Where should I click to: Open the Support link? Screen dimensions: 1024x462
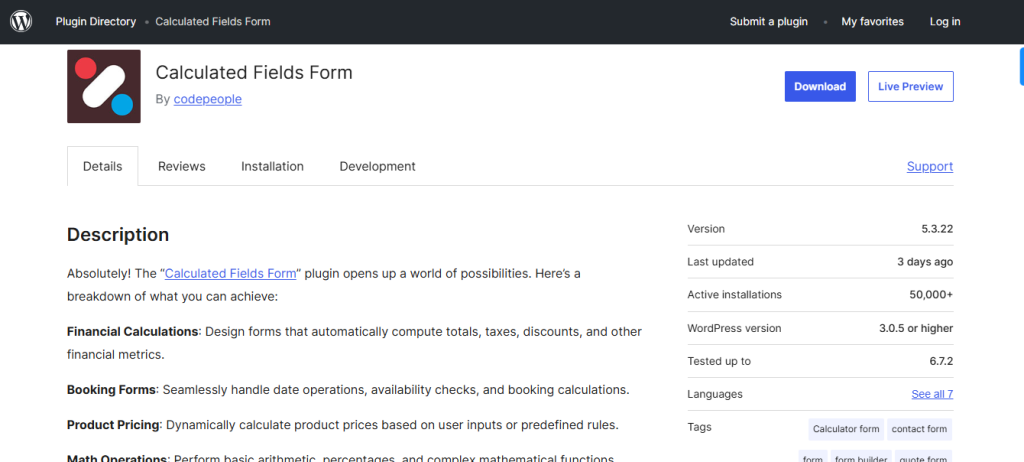click(930, 166)
